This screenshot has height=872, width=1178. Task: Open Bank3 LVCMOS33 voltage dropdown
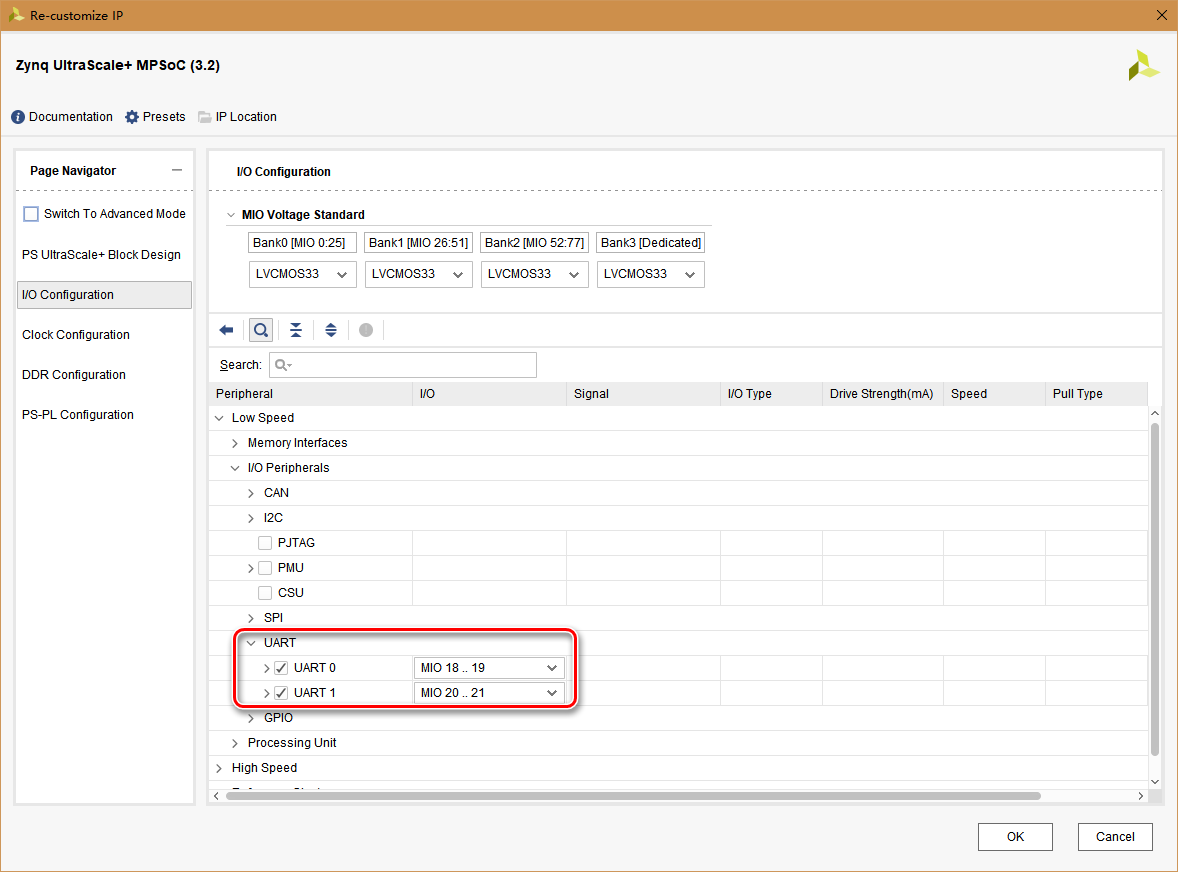coord(651,274)
